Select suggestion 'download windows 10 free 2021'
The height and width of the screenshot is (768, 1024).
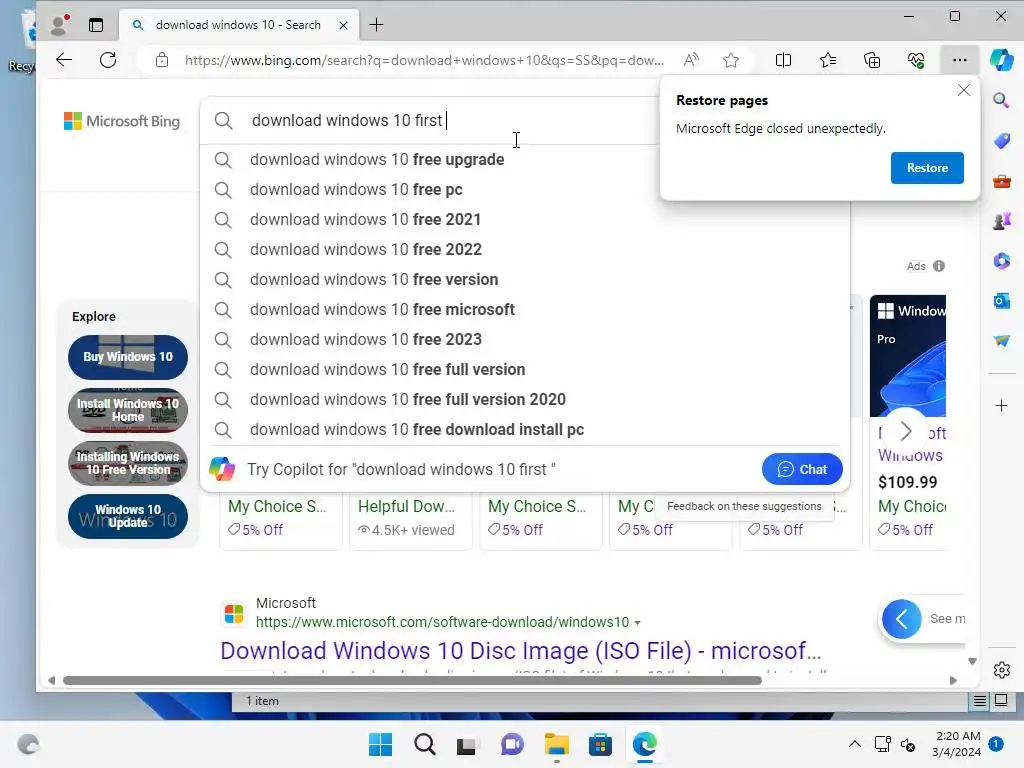pos(525,219)
